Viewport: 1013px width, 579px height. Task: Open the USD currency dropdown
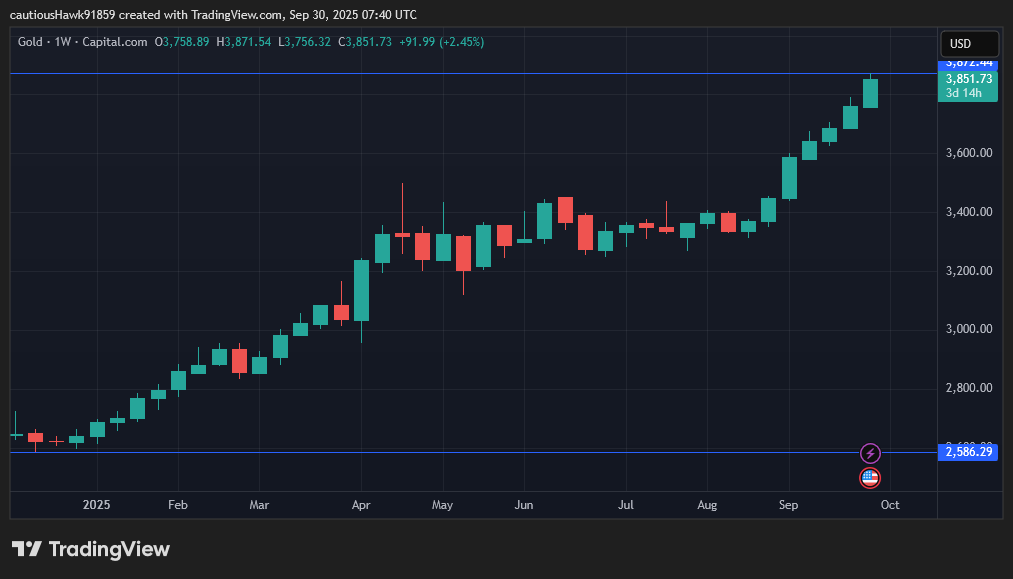(969, 44)
